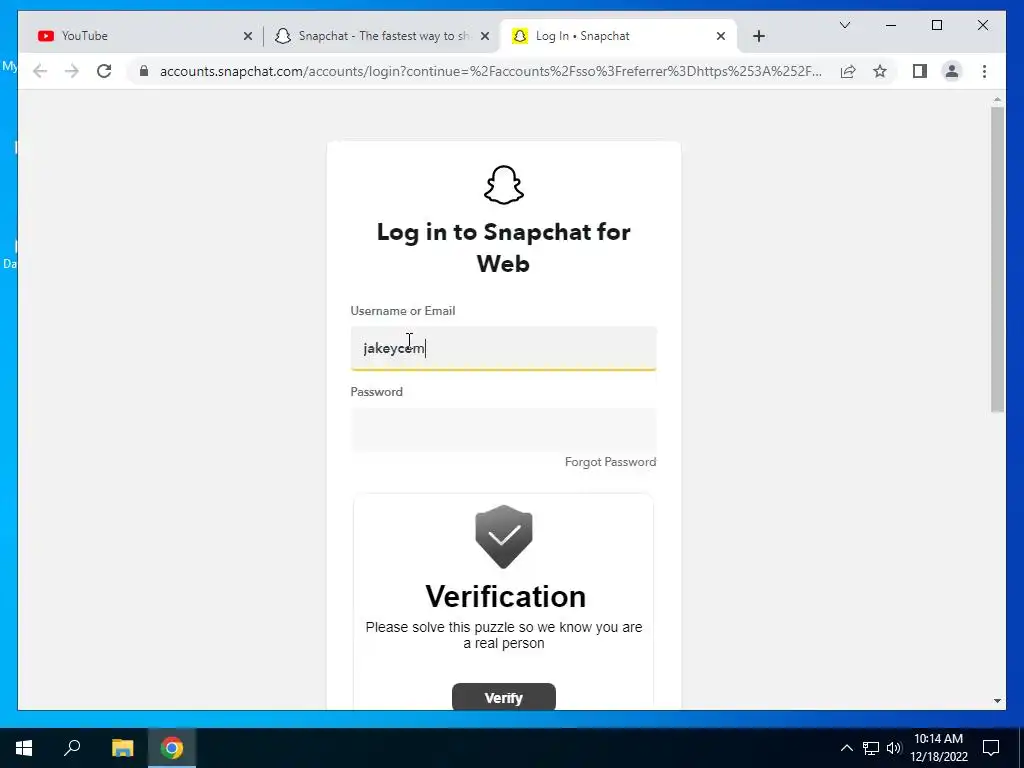Click the browser forward arrow
The width and height of the screenshot is (1024, 768).
coord(72,71)
